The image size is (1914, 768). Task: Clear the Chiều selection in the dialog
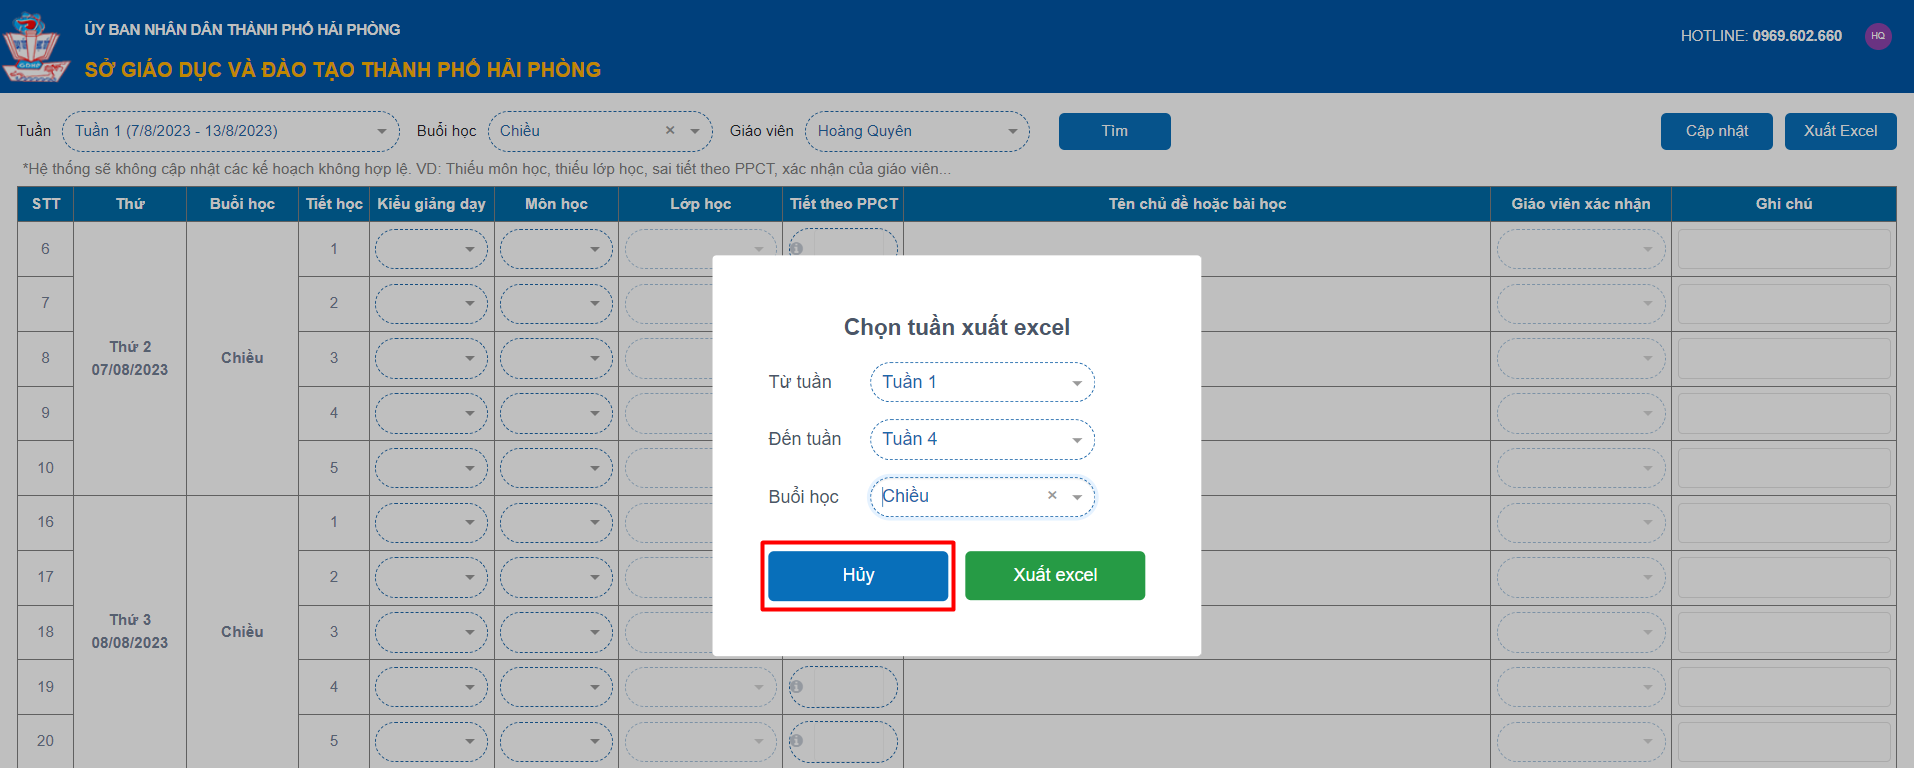[1052, 496]
